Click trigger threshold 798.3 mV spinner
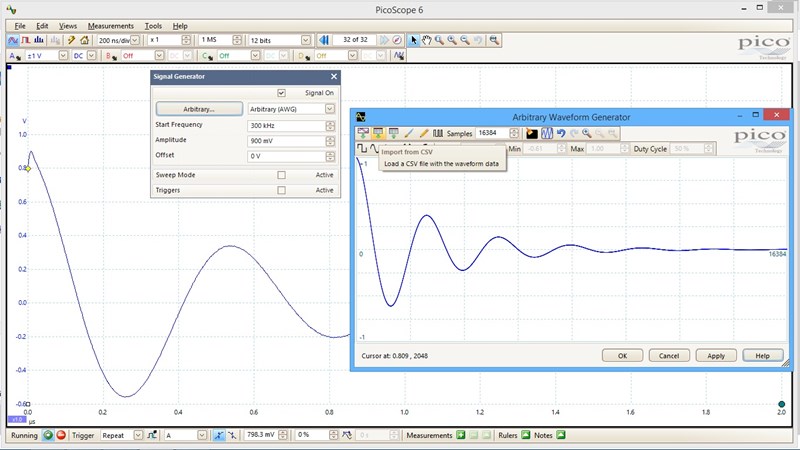 tap(283, 435)
